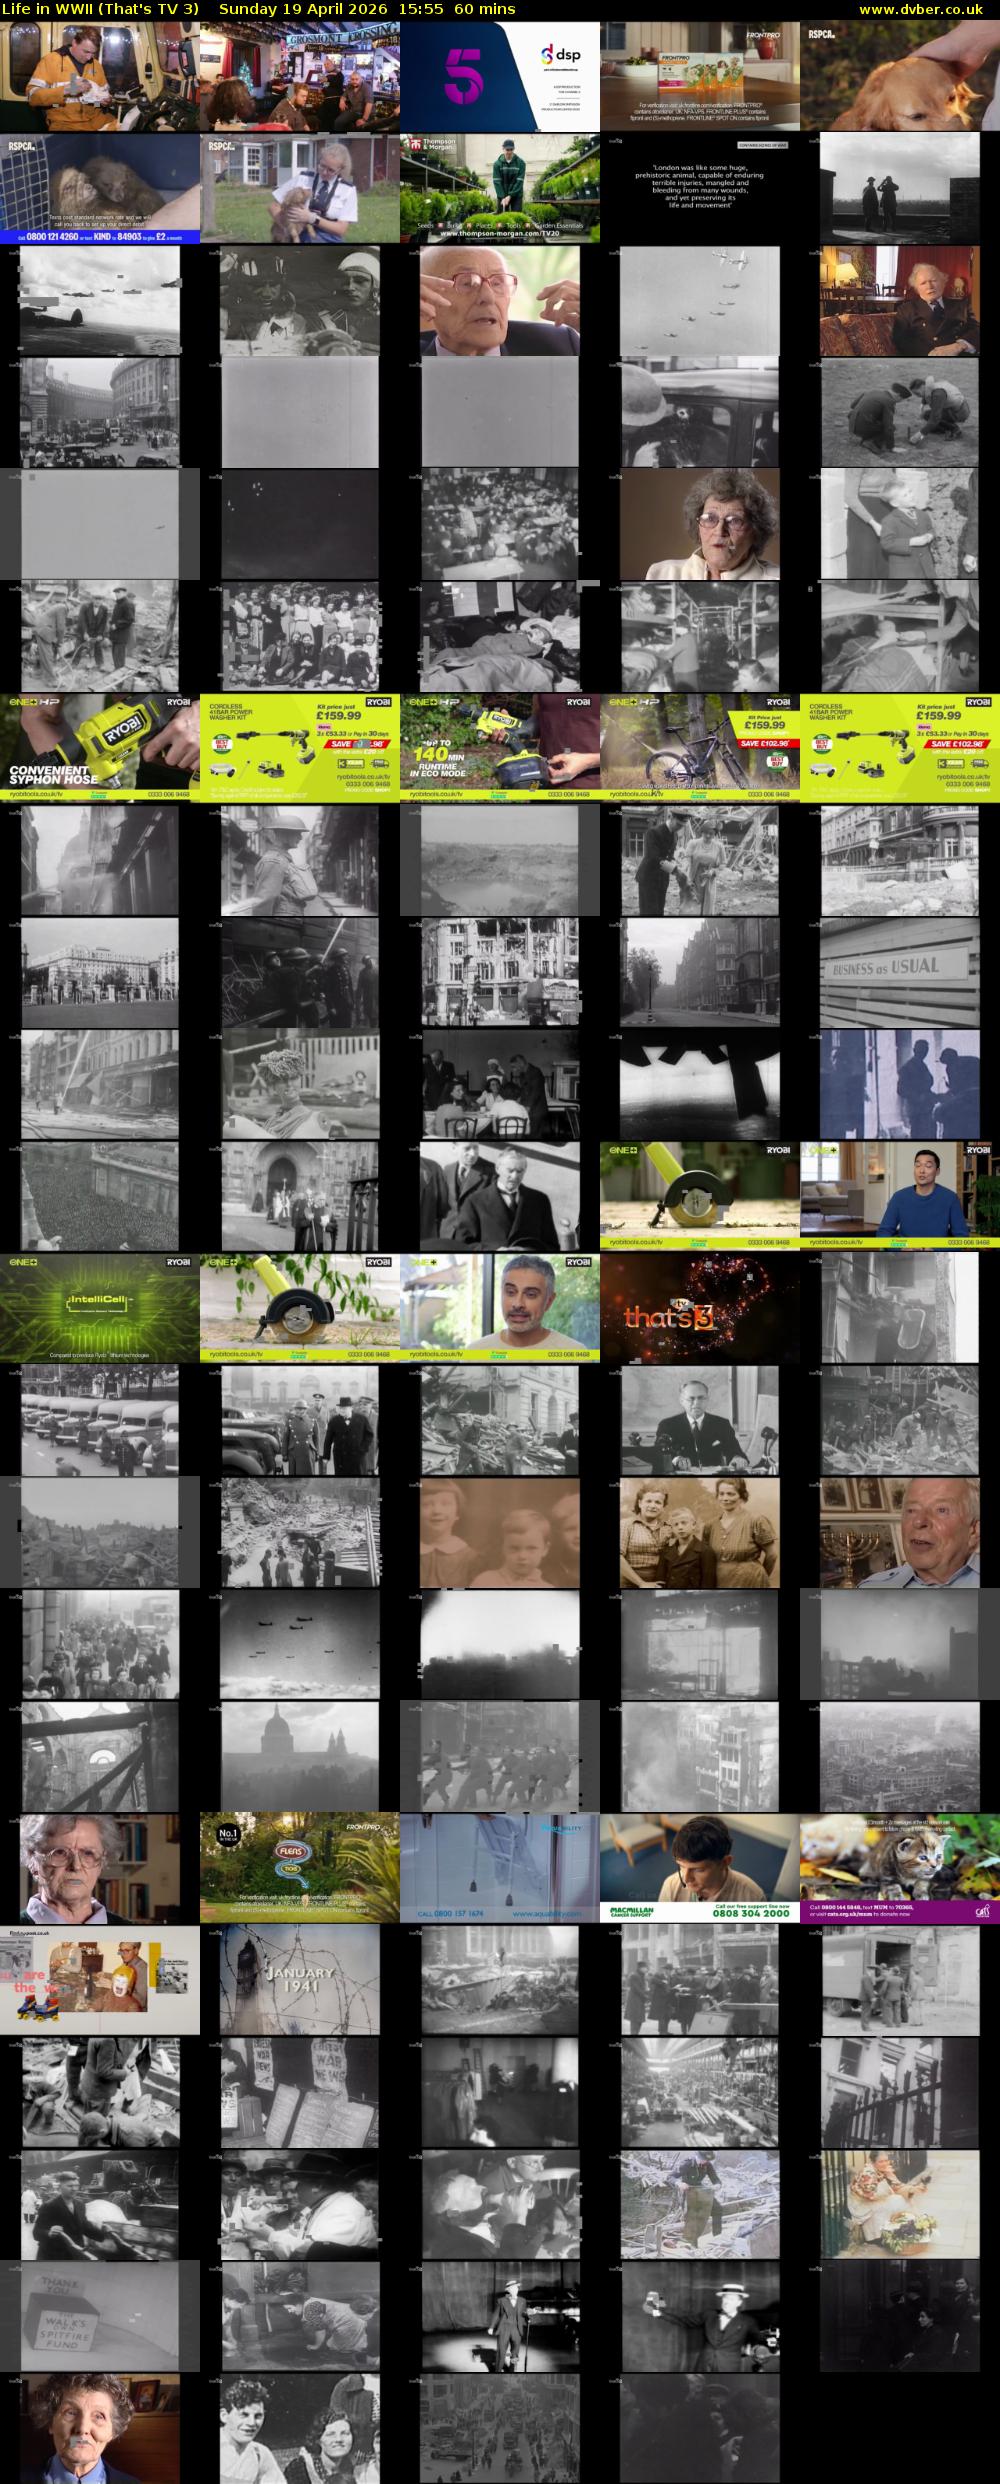This screenshot has width=1000, height=2484.
Task: Select the Thompson & Morgan garden ad thumbnail
Action: click(500, 188)
